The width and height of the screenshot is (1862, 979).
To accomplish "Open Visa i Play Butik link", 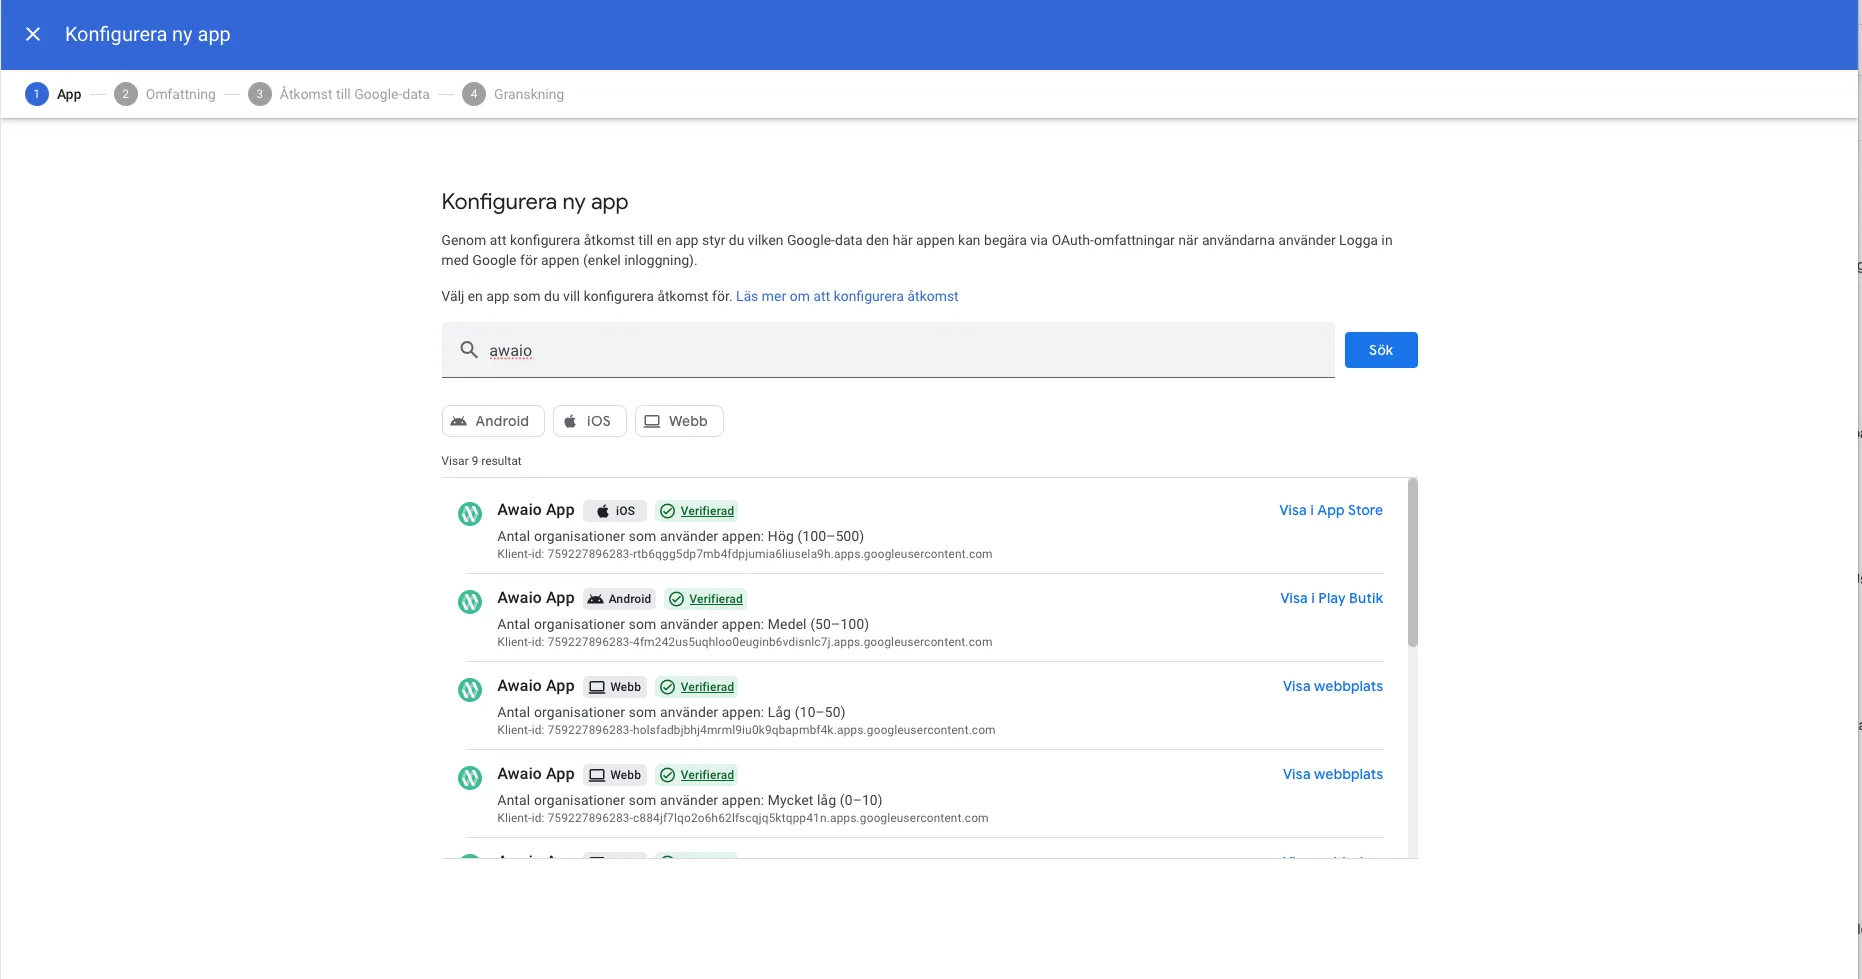I will click(x=1332, y=598).
